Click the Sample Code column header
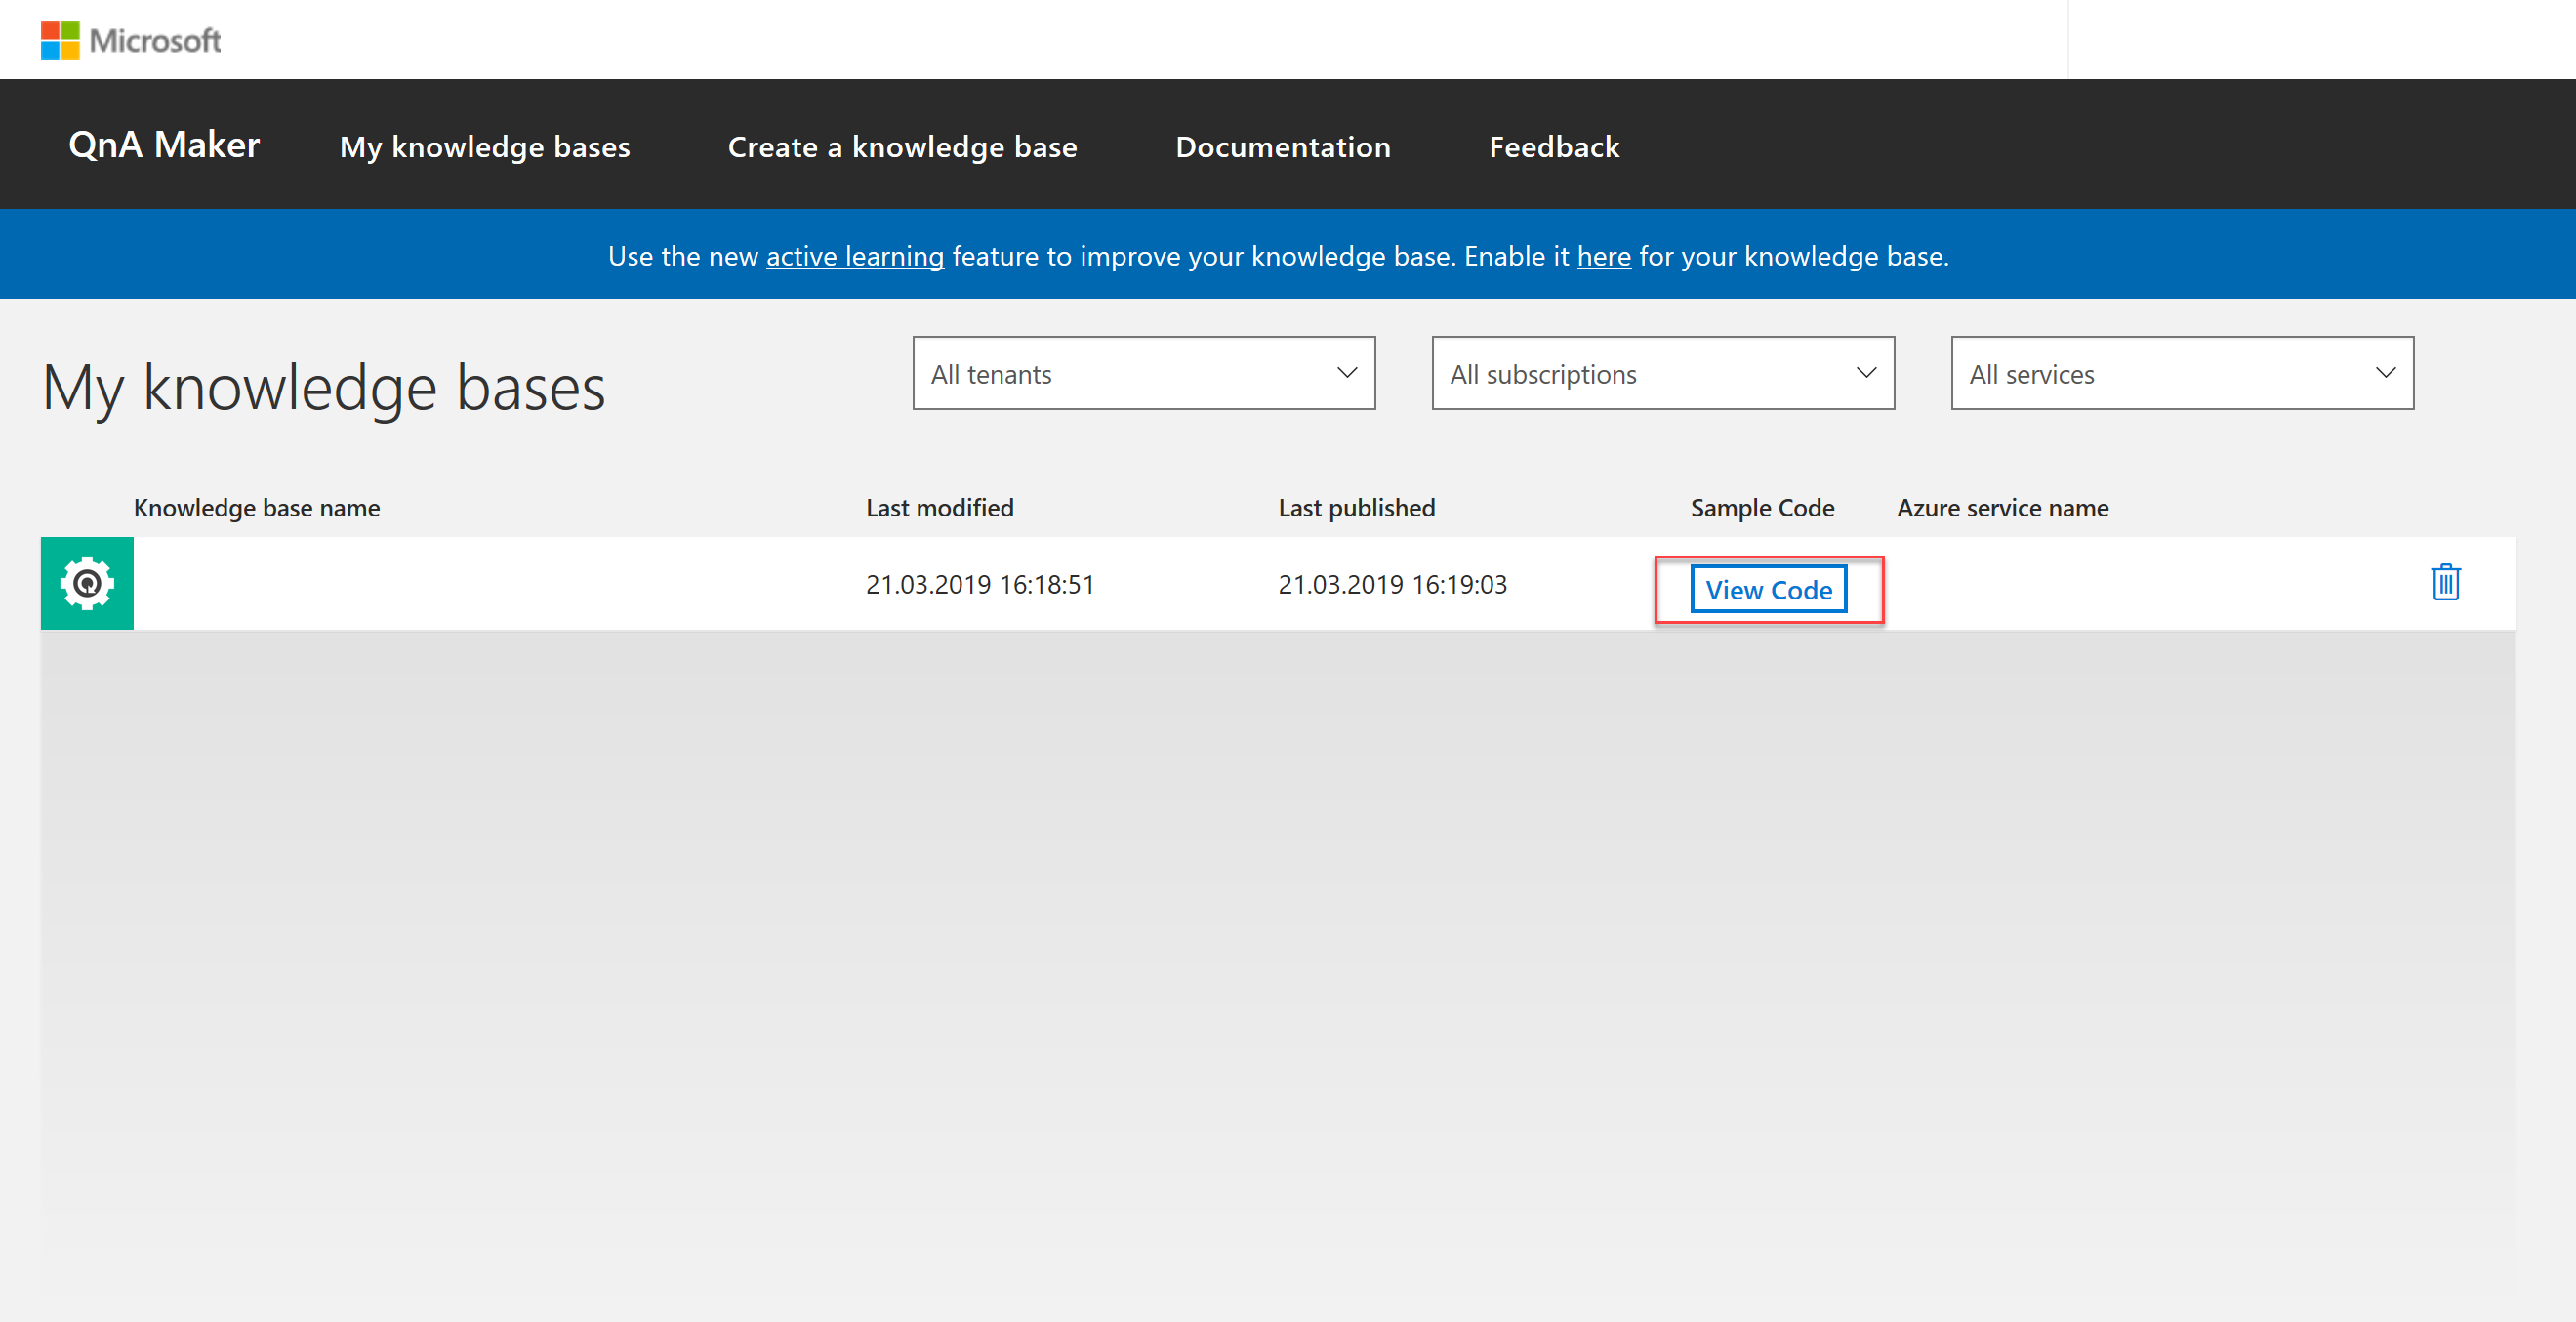The height and width of the screenshot is (1322, 2576). click(x=1761, y=508)
